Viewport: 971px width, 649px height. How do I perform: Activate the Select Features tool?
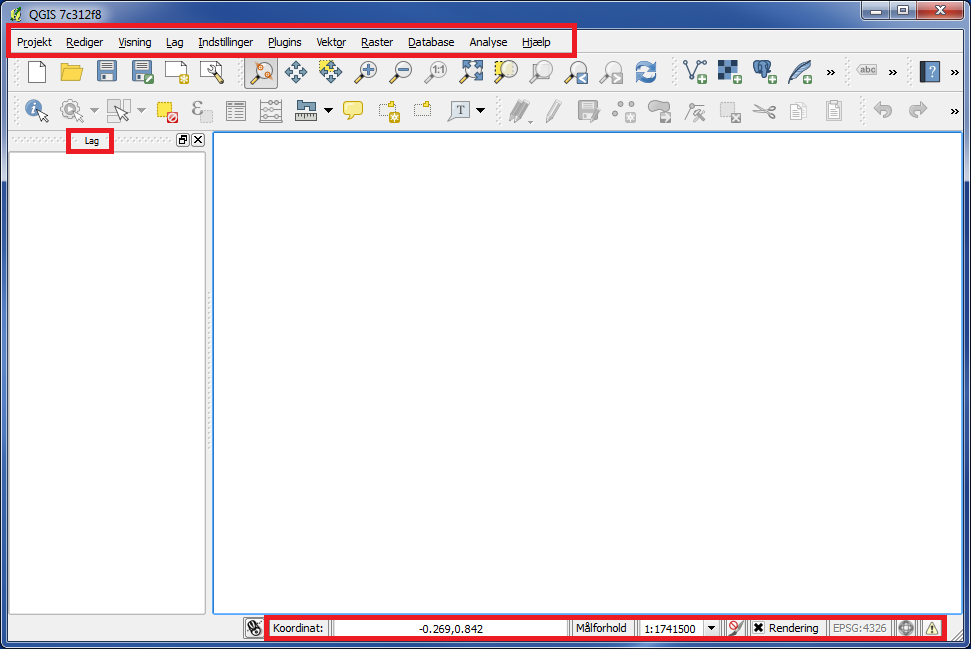(118, 111)
